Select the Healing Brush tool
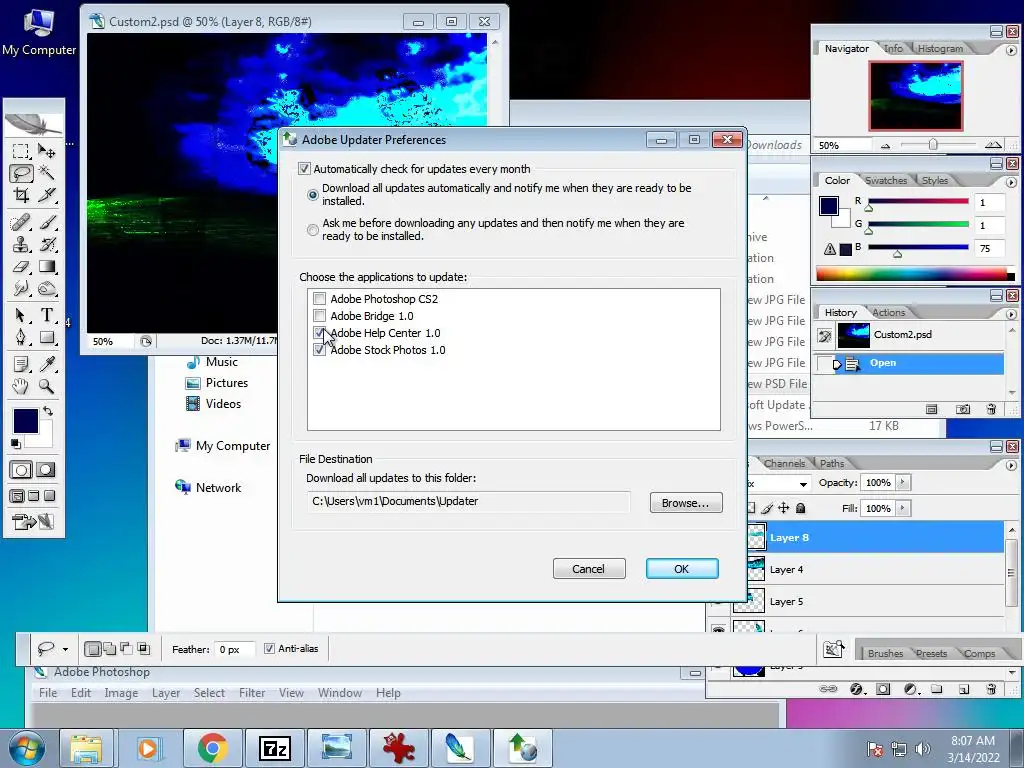The image size is (1024, 768). coord(21,223)
